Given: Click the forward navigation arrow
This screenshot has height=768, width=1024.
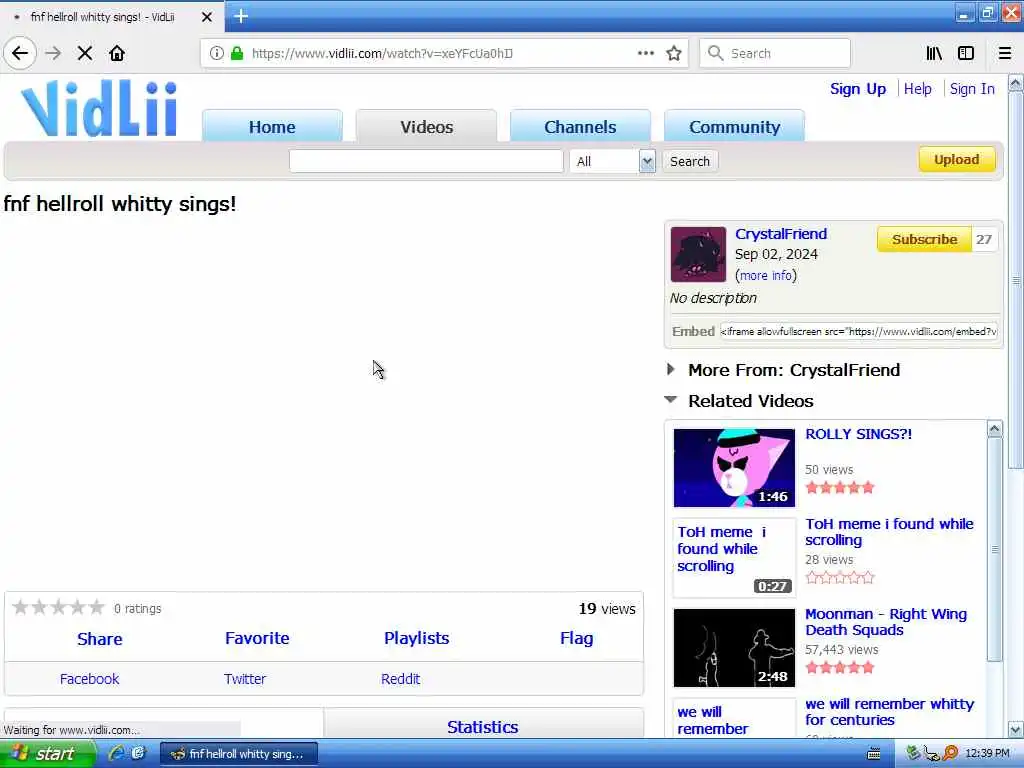Looking at the screenshot, I should tap(53, 53).
